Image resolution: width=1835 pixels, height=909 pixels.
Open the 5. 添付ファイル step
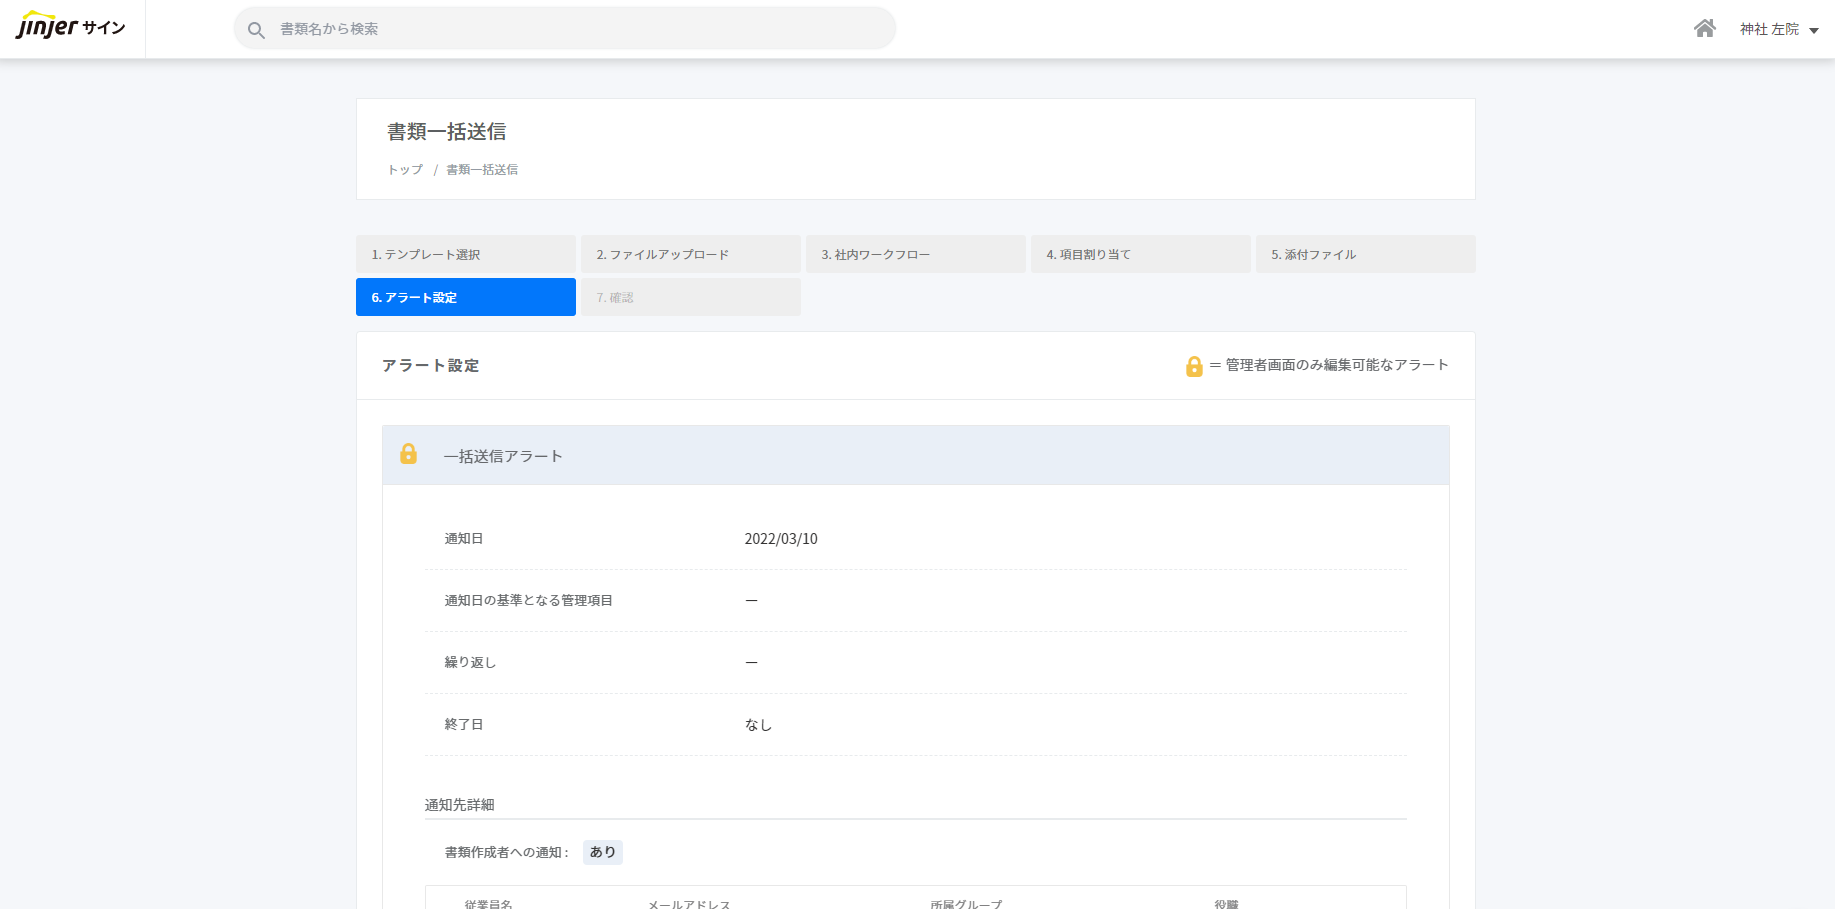1365,254
